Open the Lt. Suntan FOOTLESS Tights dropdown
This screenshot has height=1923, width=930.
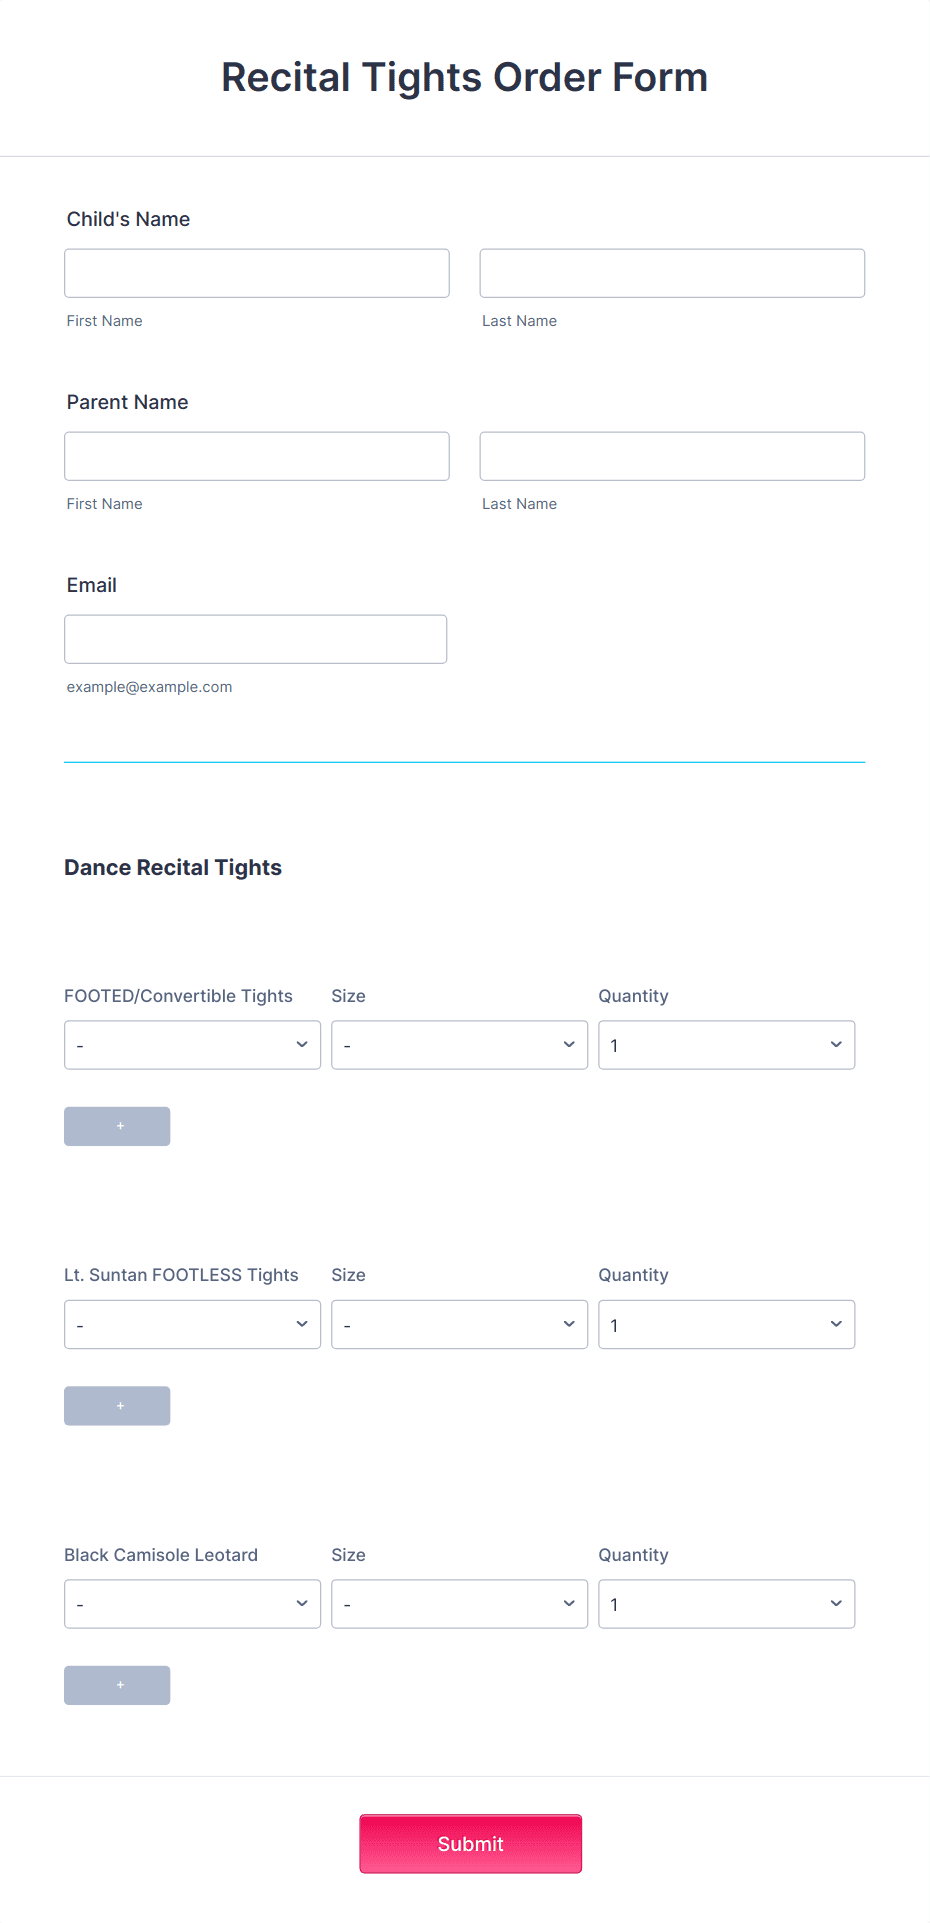[x=192, y=1324]
